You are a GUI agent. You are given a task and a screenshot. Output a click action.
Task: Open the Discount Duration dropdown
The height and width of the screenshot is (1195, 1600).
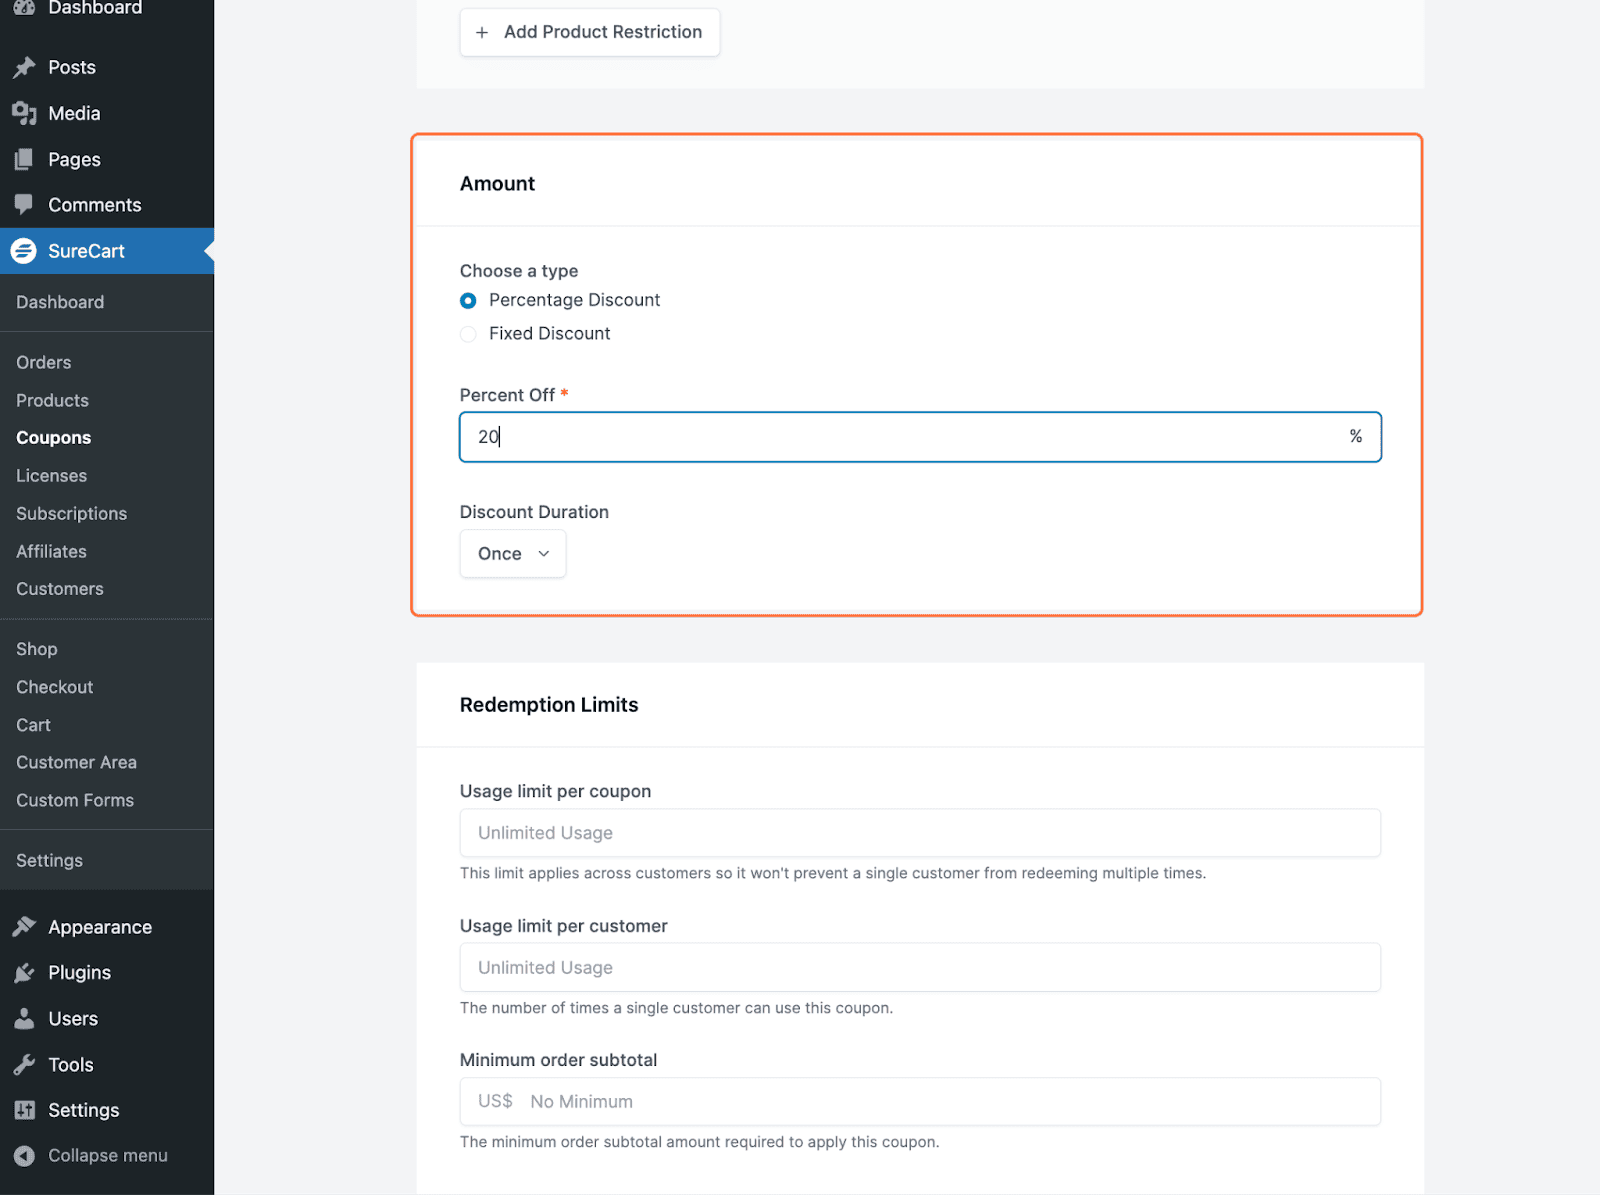pyautogui.click(x=513, y=554)
